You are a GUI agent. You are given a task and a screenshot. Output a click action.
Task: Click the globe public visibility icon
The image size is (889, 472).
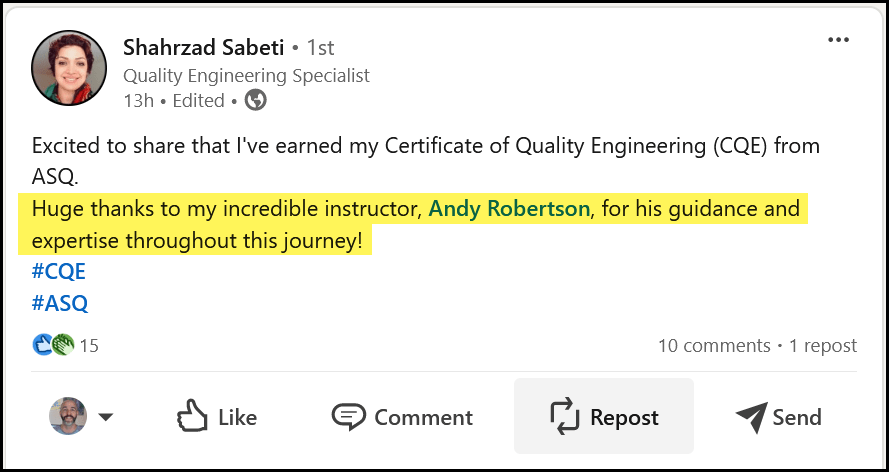[256, 100]
